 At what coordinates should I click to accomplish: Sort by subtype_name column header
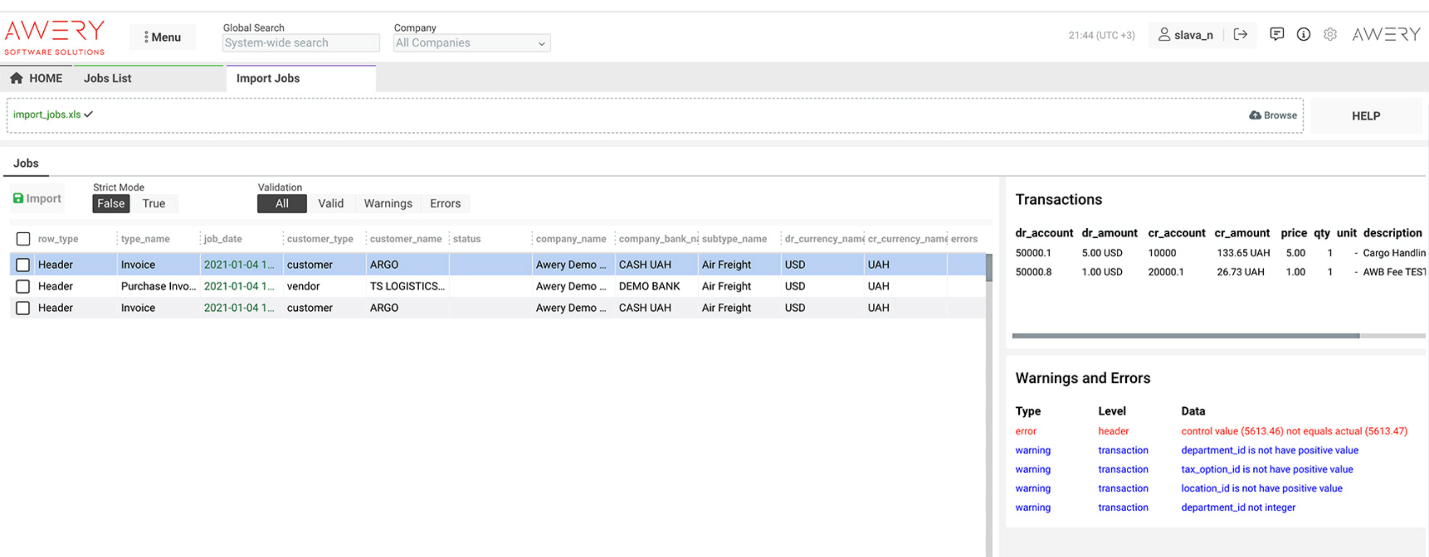(x=735, y=239)
